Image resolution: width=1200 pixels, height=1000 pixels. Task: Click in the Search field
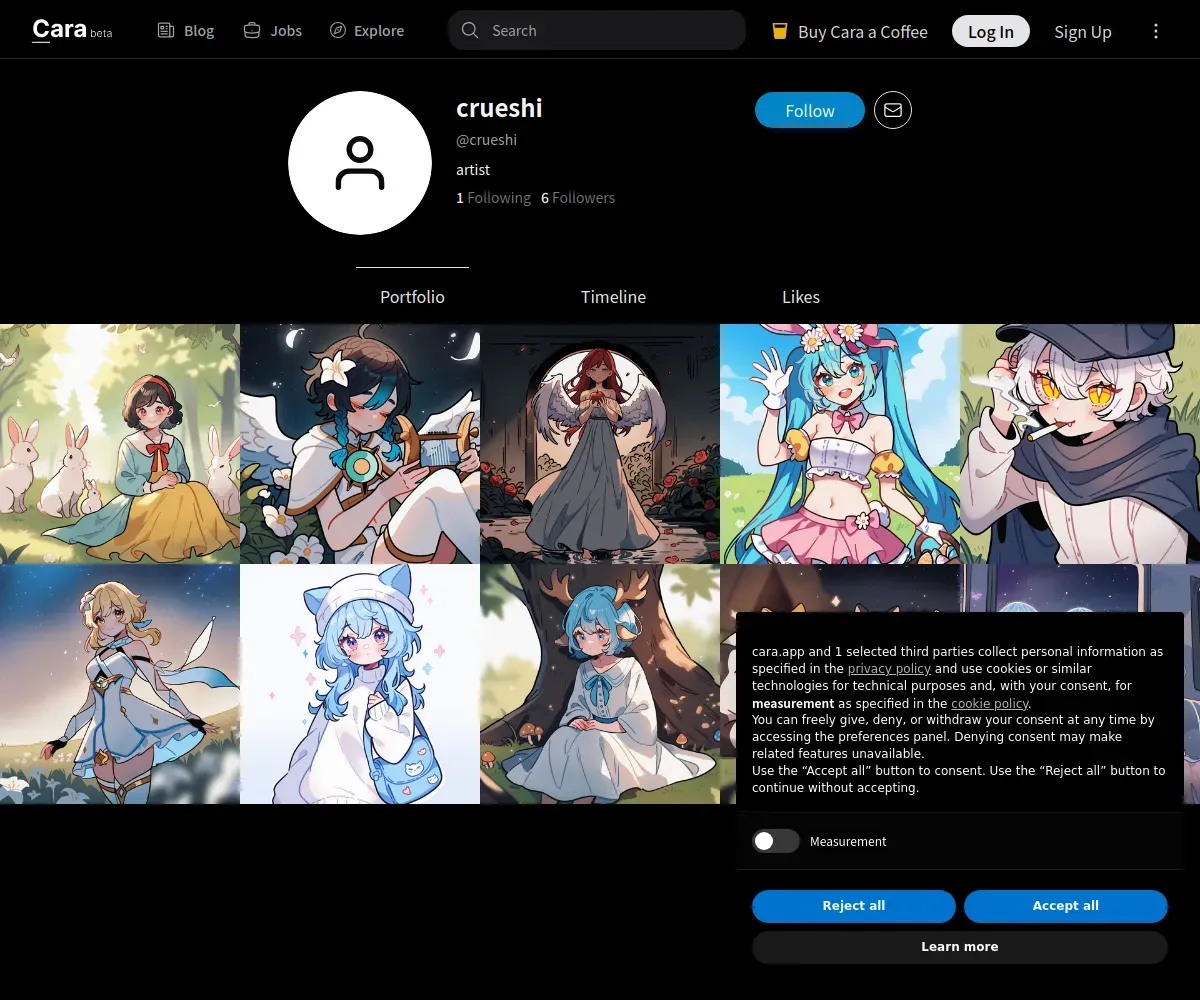597,30
